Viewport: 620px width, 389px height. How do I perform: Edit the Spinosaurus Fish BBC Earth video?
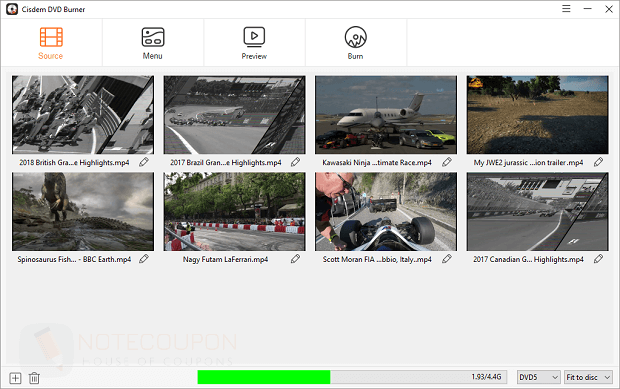point(144,259)
